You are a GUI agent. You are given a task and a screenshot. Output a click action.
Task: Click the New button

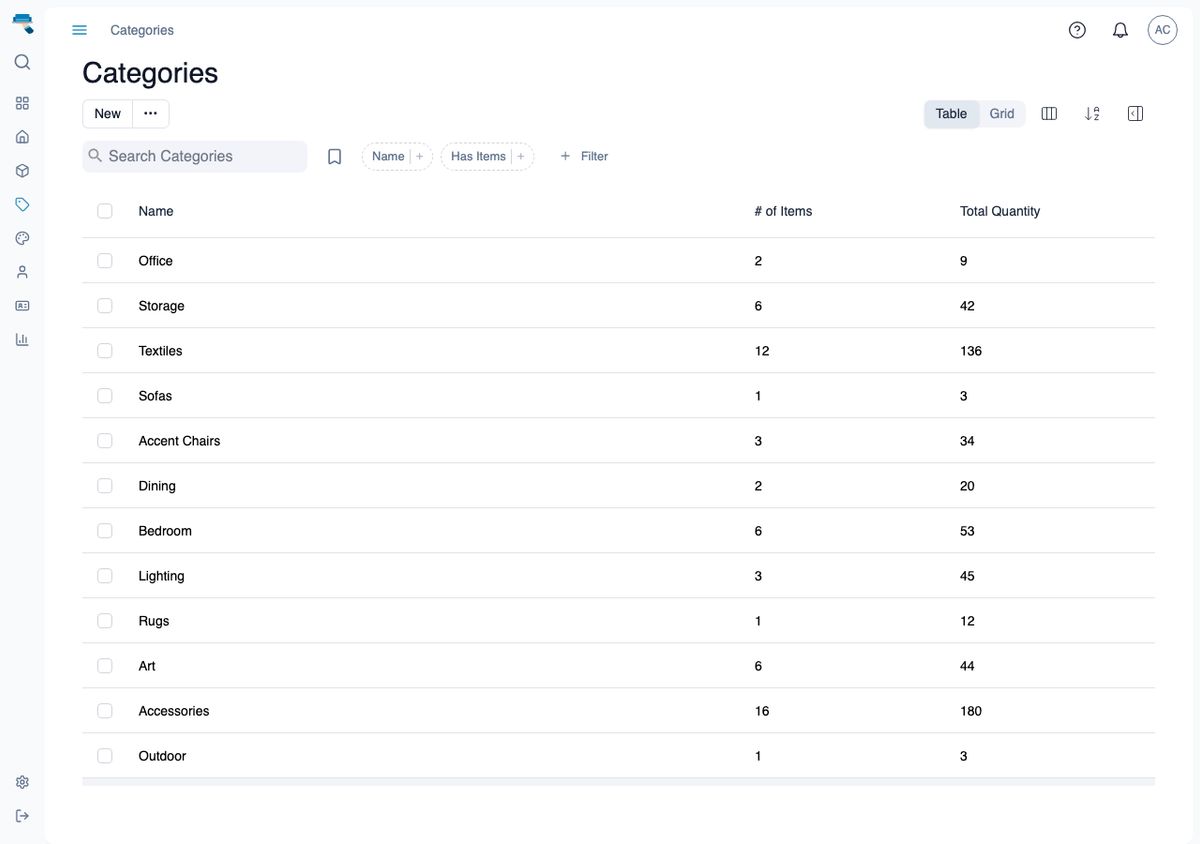(107, 114)
